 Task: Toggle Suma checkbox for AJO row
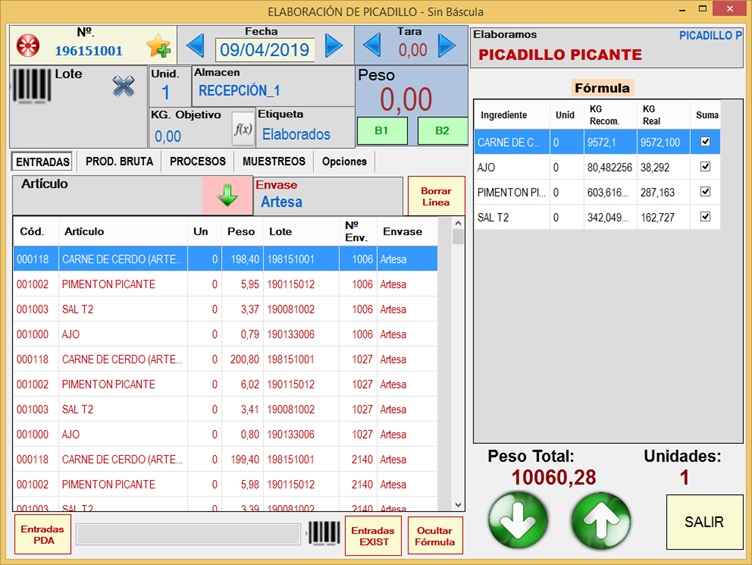[706, 167]
